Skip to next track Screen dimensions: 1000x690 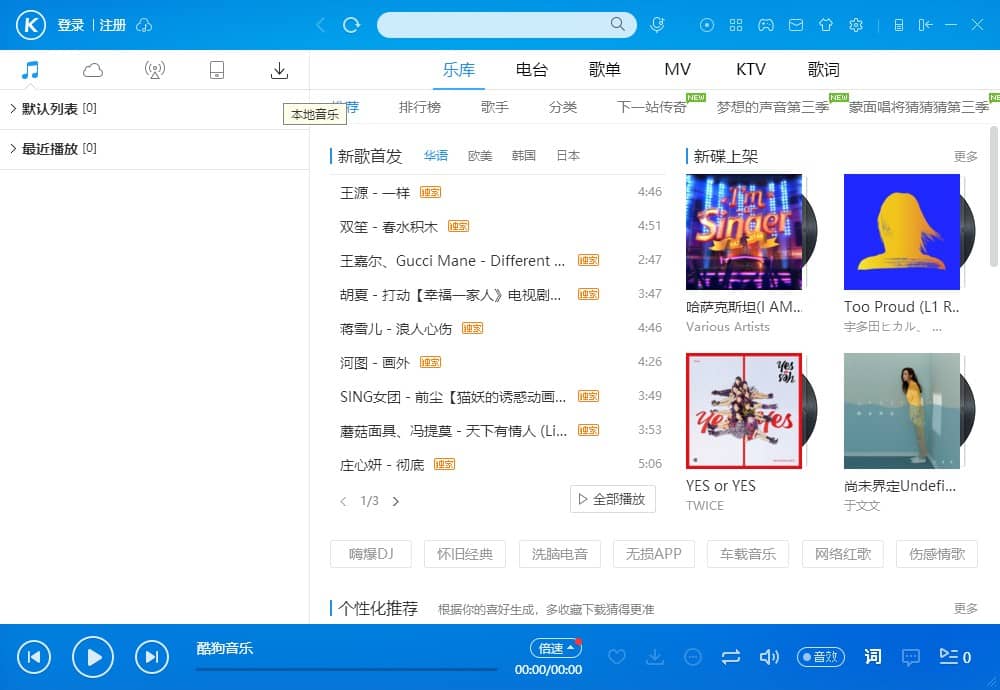pyautogui.click(x=152, y=657)
